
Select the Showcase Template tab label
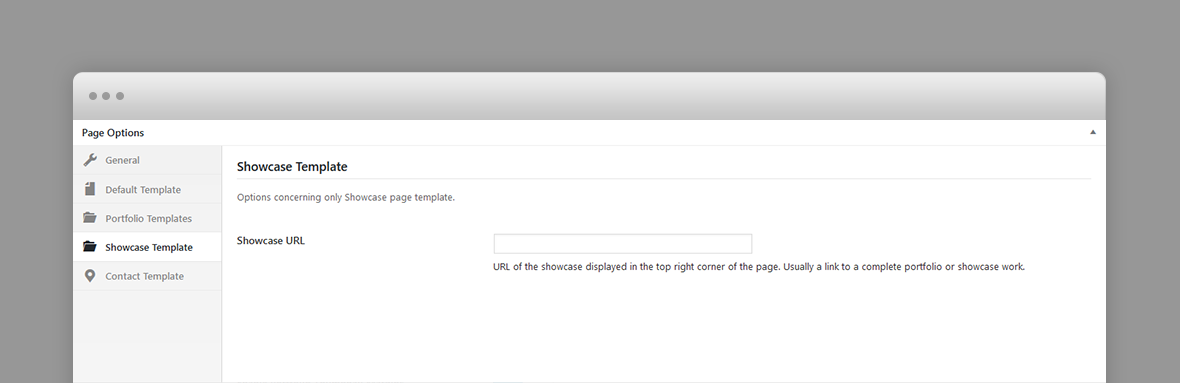pyautogui.click(x=149, y=247)
